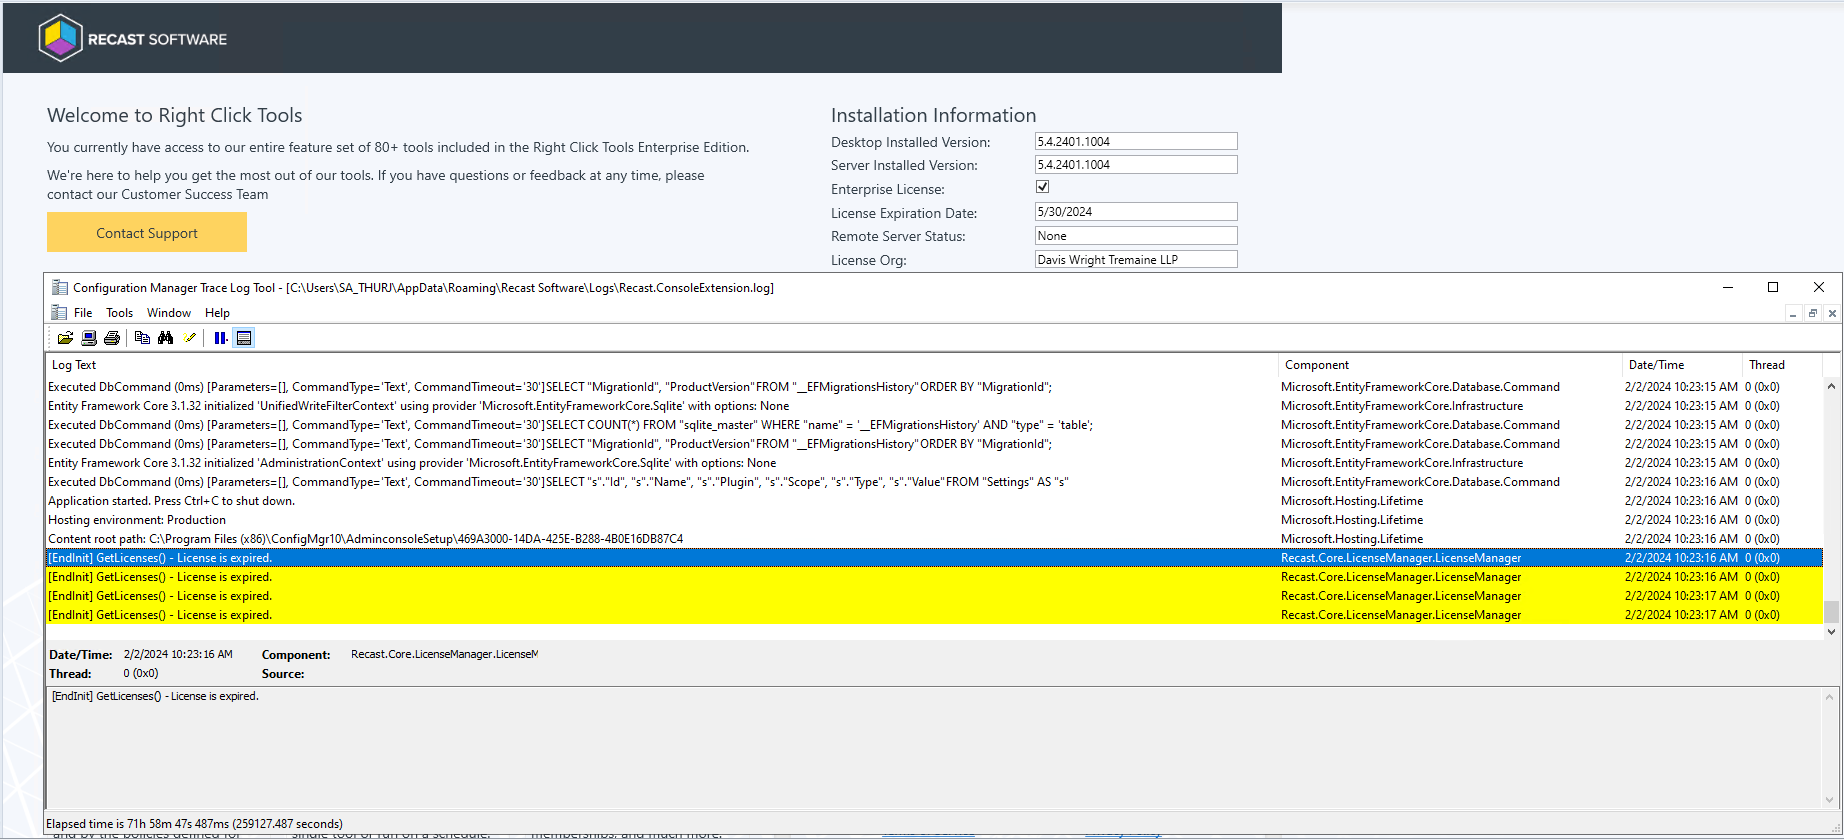This screenshot has height=840, width=1844.
Task: Click the Thread column header
Action: pos(1782,365)
